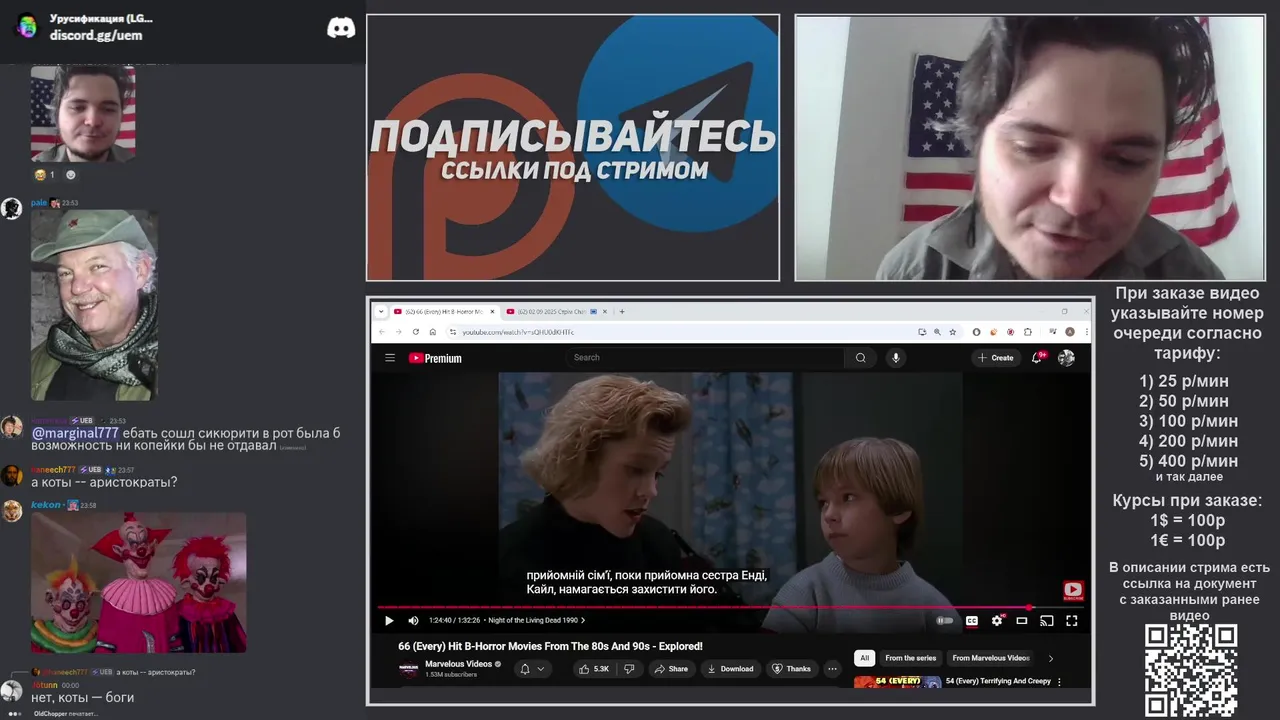Select the 'From the series' chip
1280x720 pixels.
coord(910,658)
